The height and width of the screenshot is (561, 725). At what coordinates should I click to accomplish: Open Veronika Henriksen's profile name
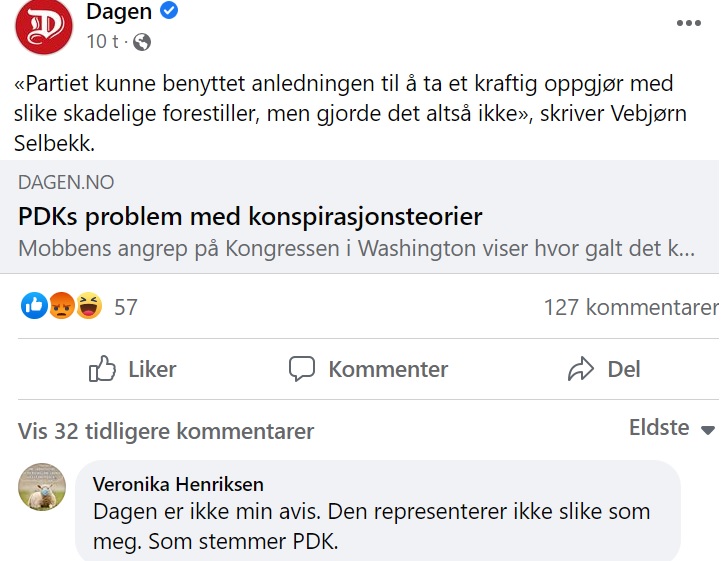point(178,484)
